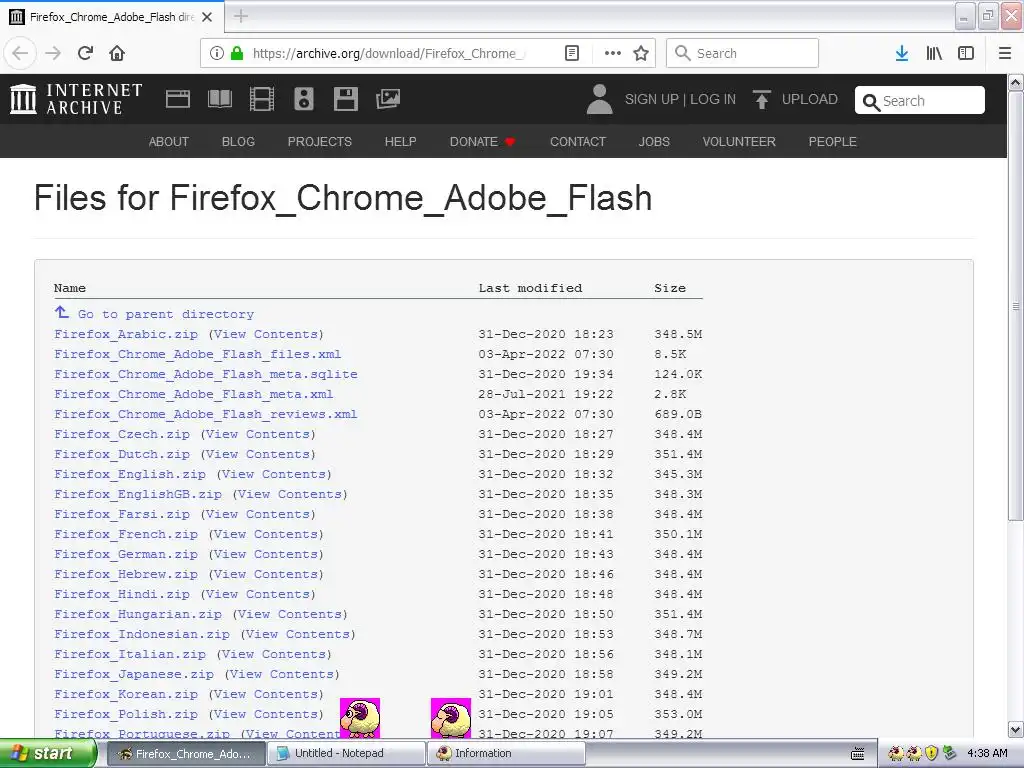Download Firefox_Arabic.zip file link

point(126,334)
